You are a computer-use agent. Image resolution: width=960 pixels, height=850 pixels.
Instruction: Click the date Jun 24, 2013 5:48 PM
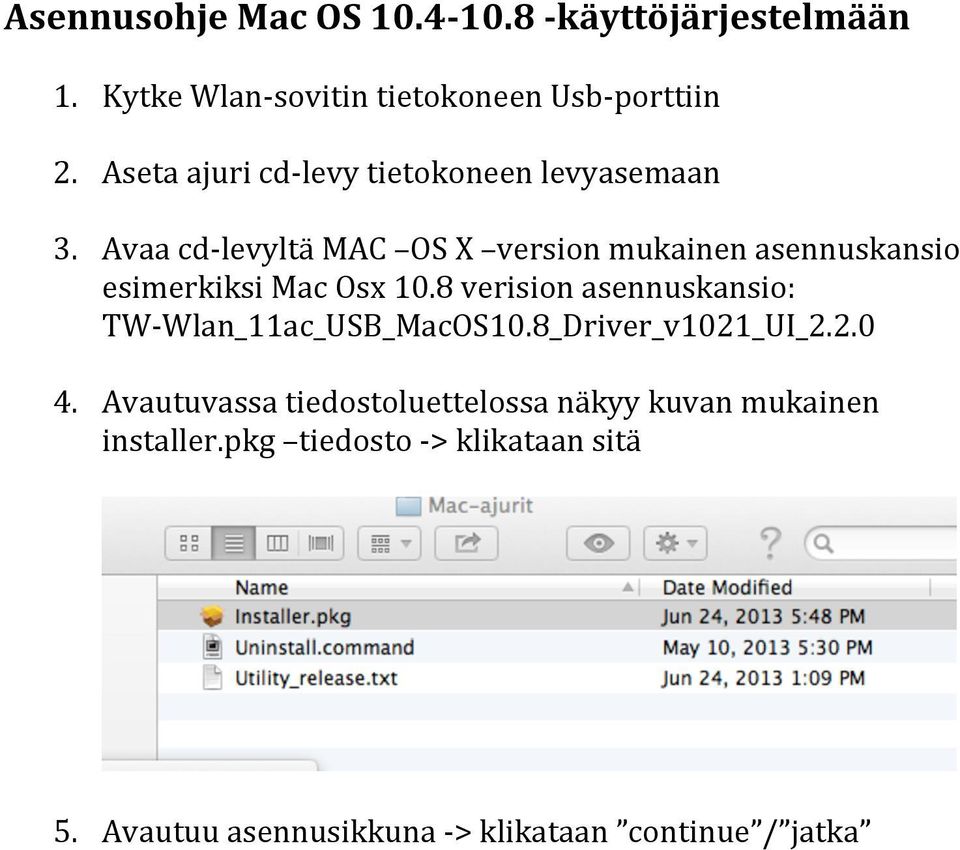[763, 616]
